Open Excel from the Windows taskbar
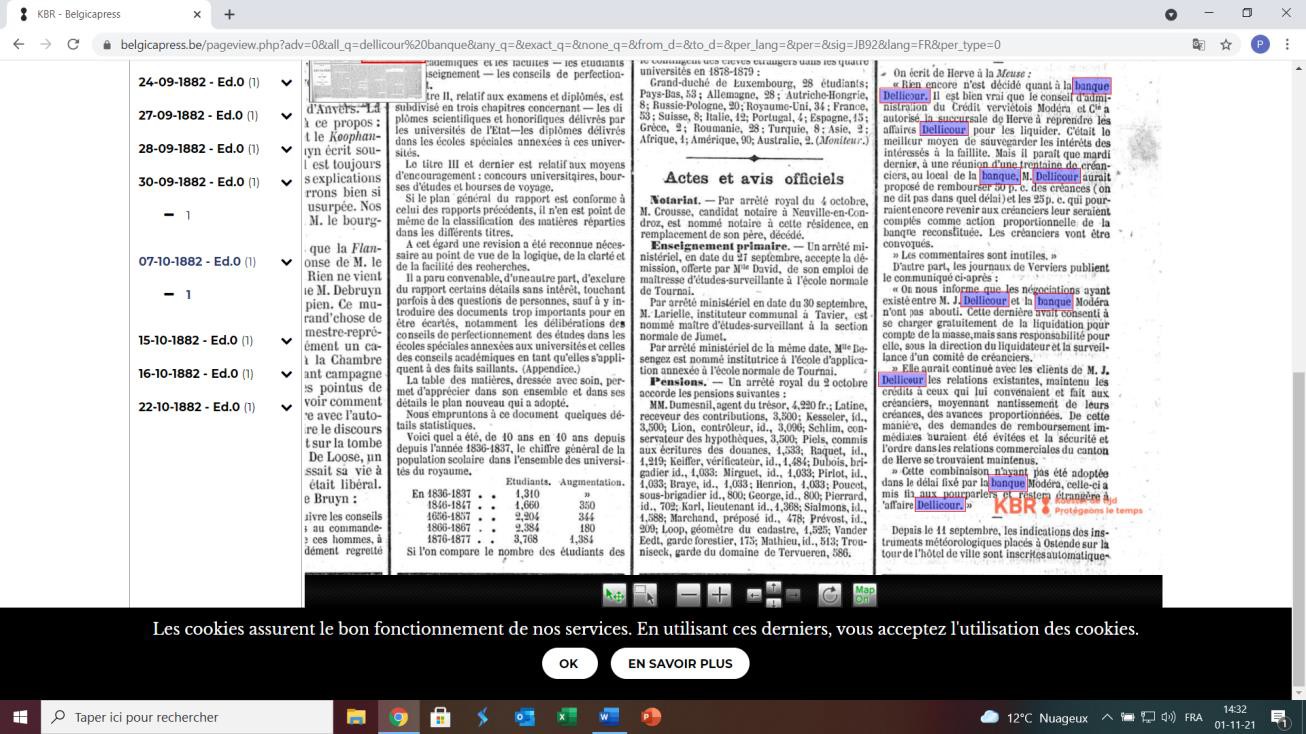The image size is (1306, 734). click(567, 717)
